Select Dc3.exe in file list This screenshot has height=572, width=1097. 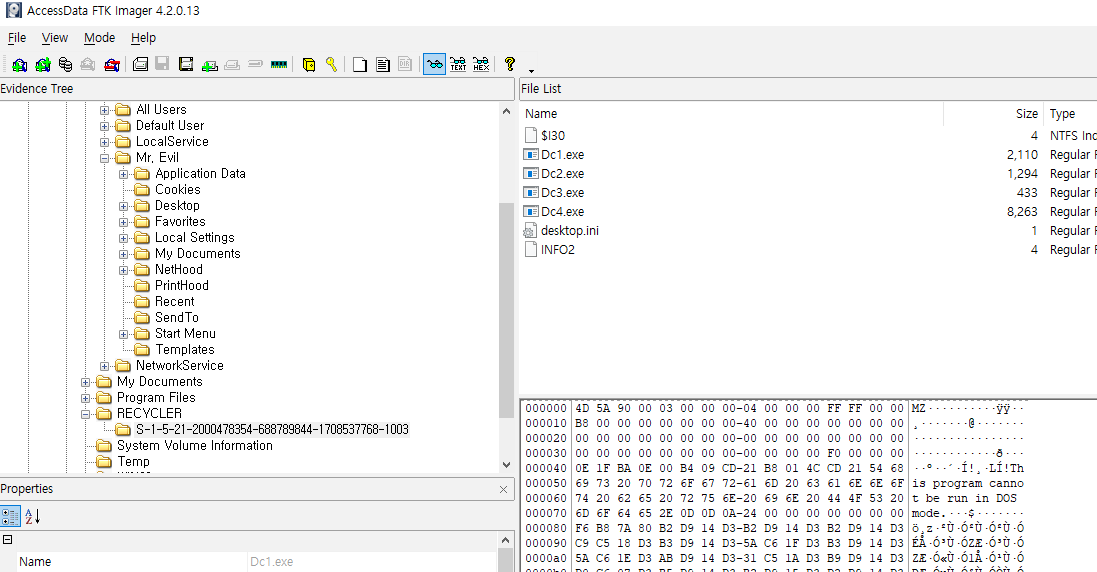[x=562, y=192]
